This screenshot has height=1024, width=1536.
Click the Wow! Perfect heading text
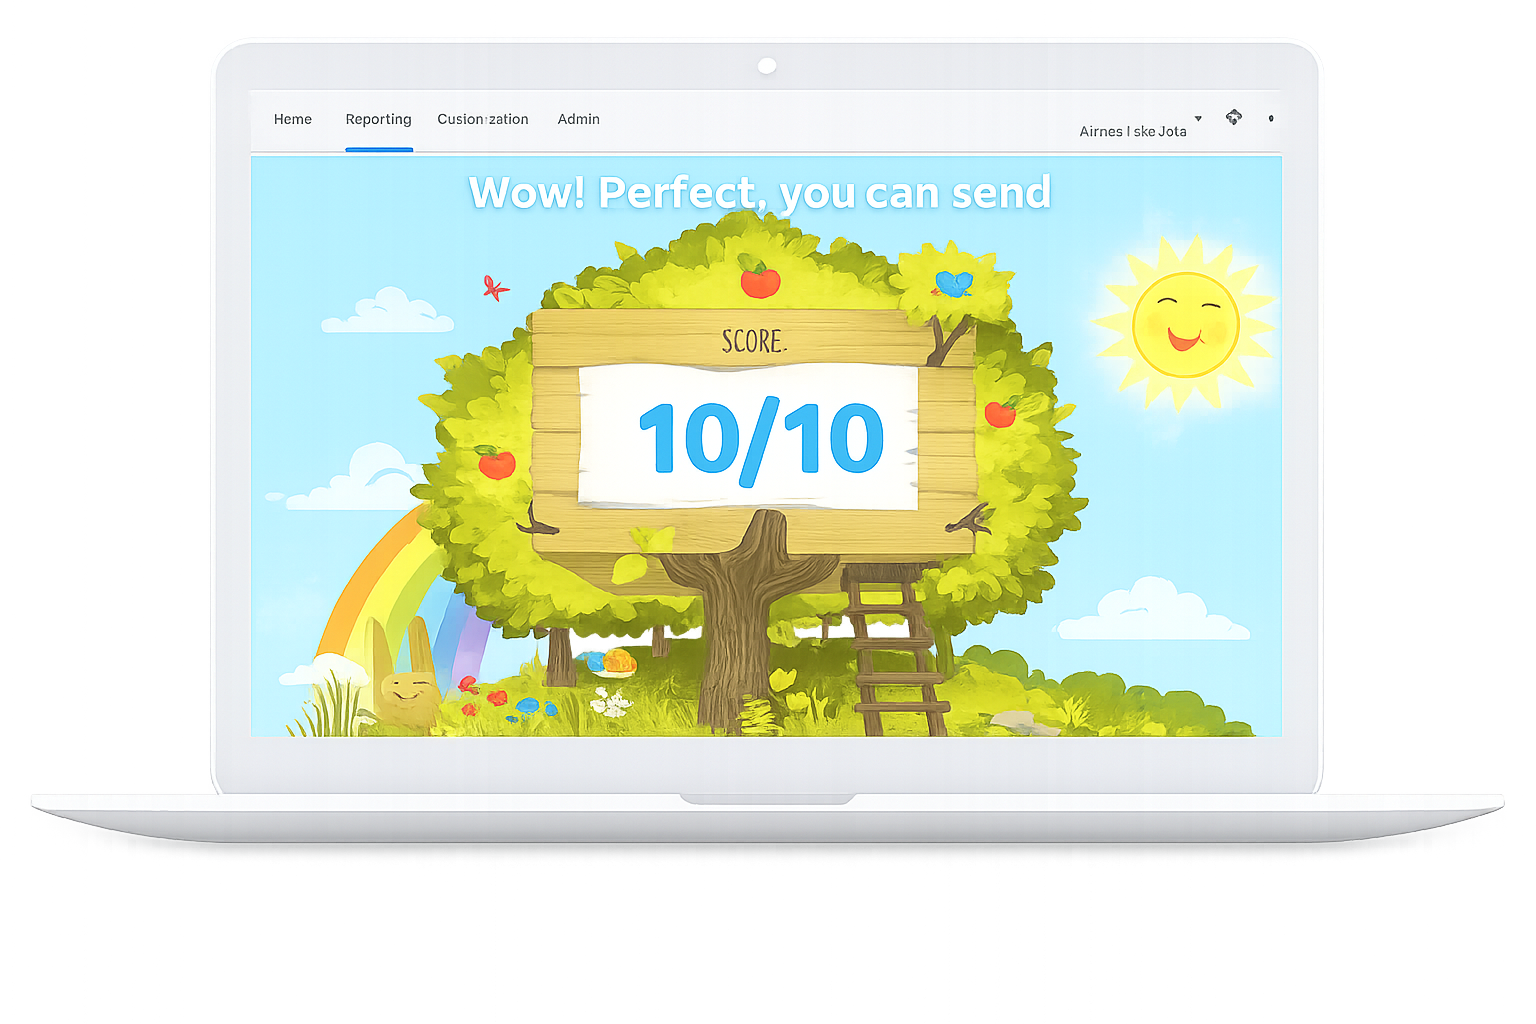[760, 192]
